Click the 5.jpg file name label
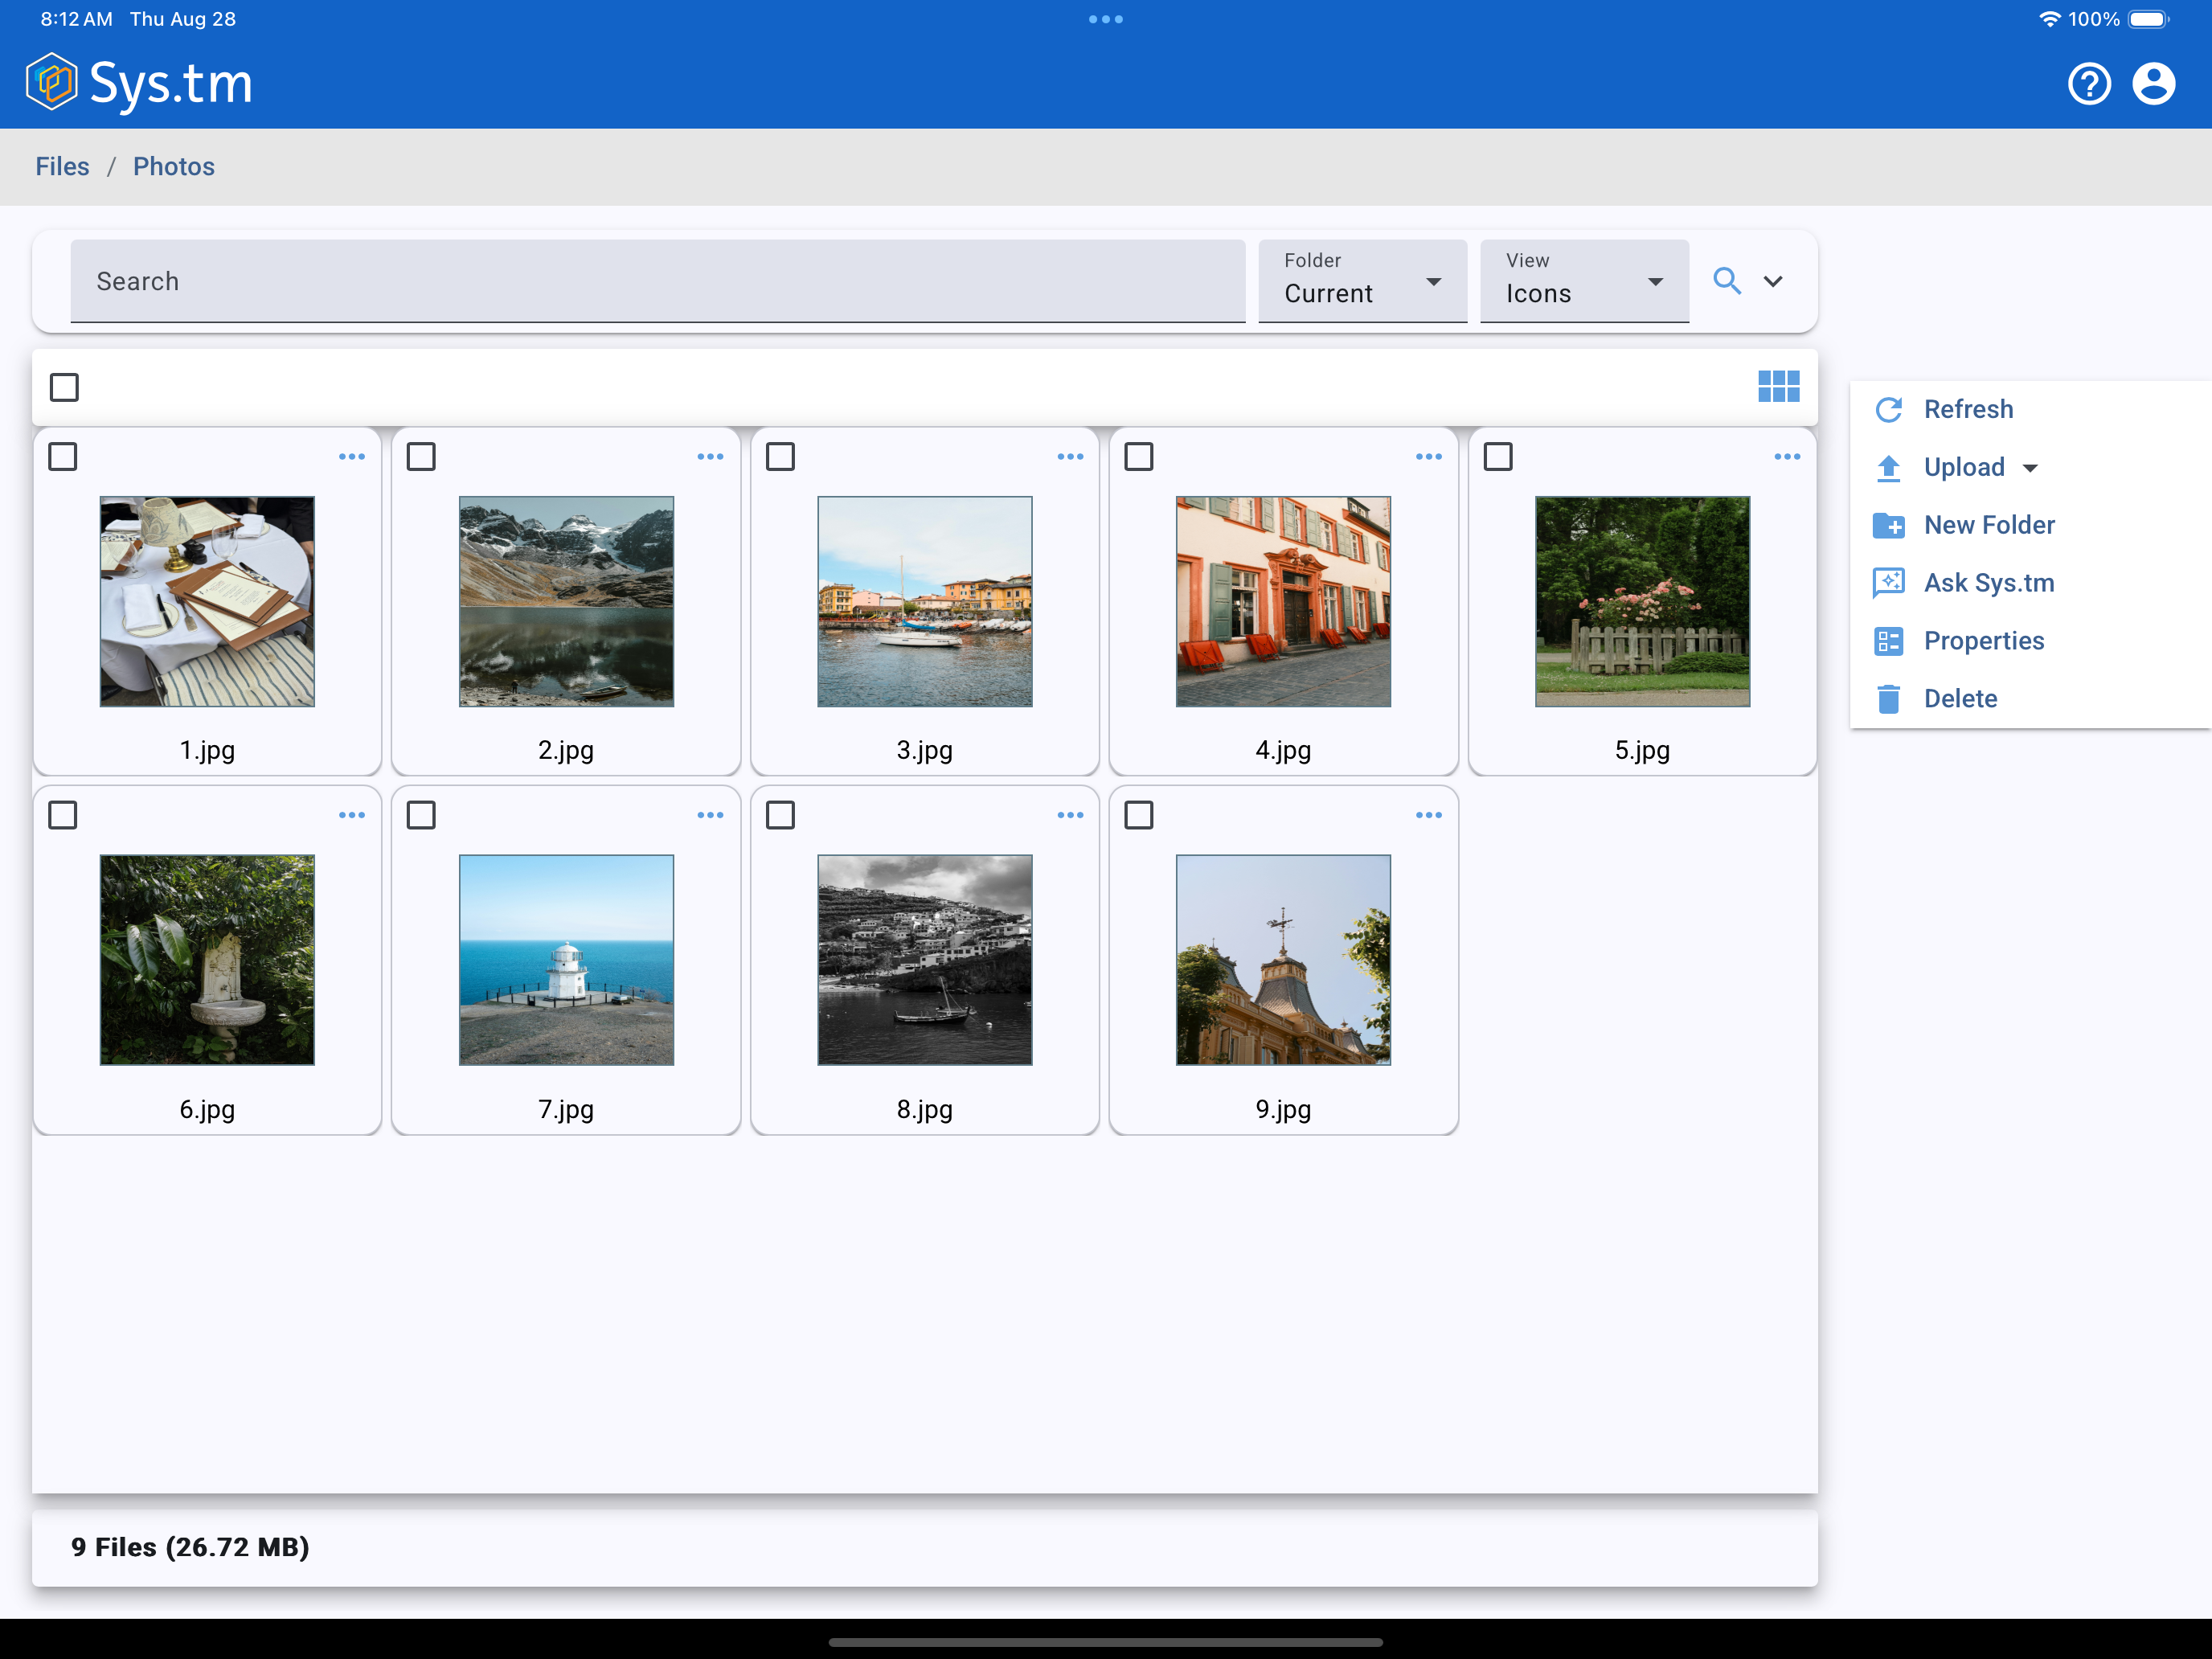The width and height of the screenshot is (2212, 1659). pos(1642,750)
